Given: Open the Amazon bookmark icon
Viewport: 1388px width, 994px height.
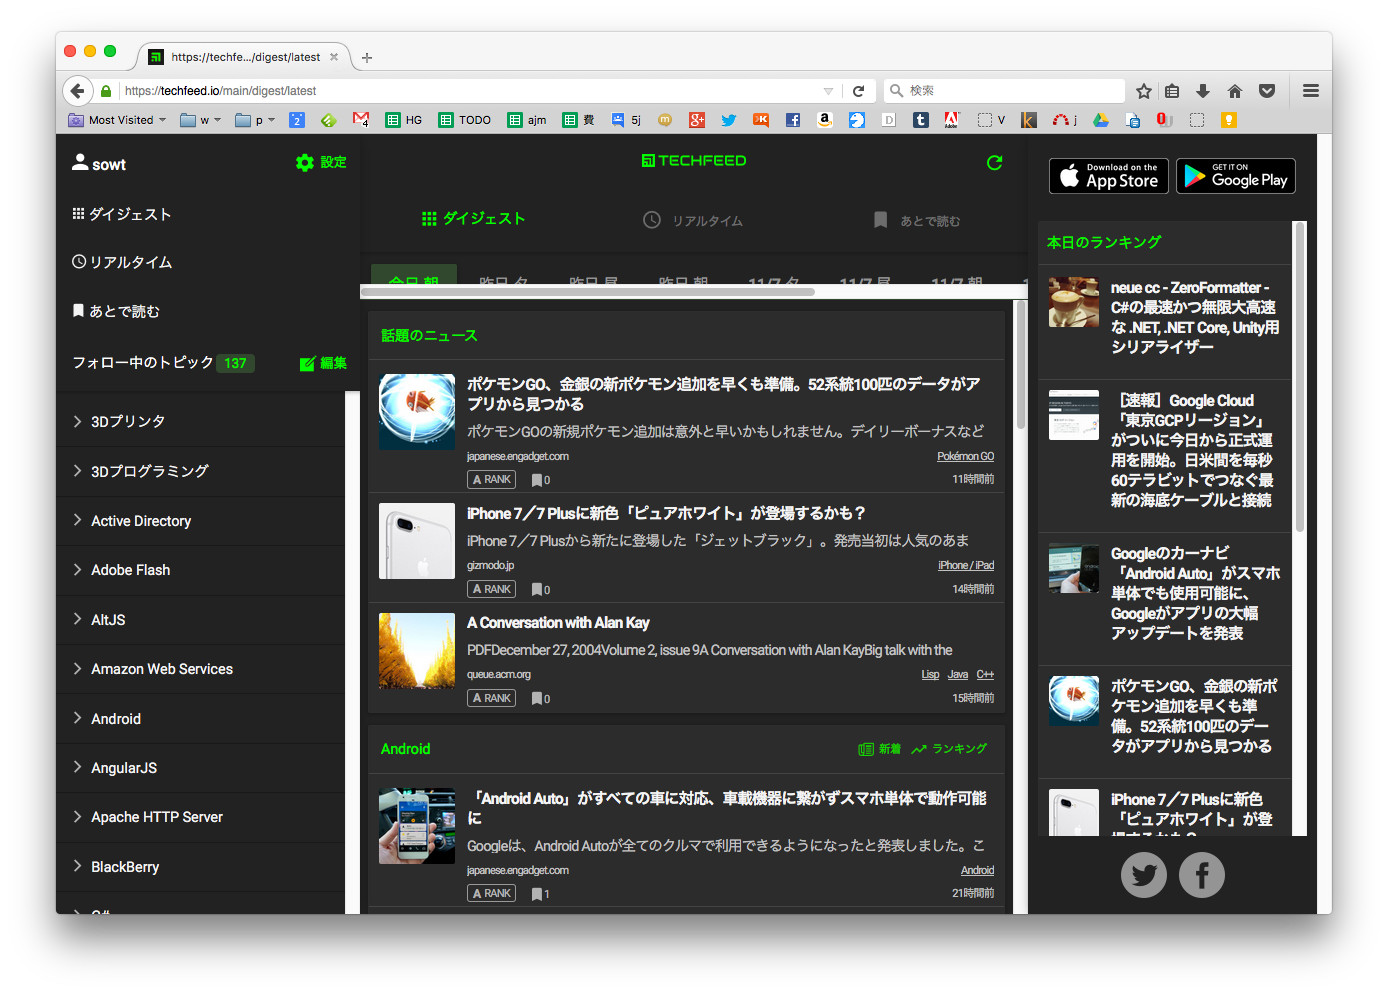Looking at the screenshot, I should pyautogui.click(x=825, y=120).
